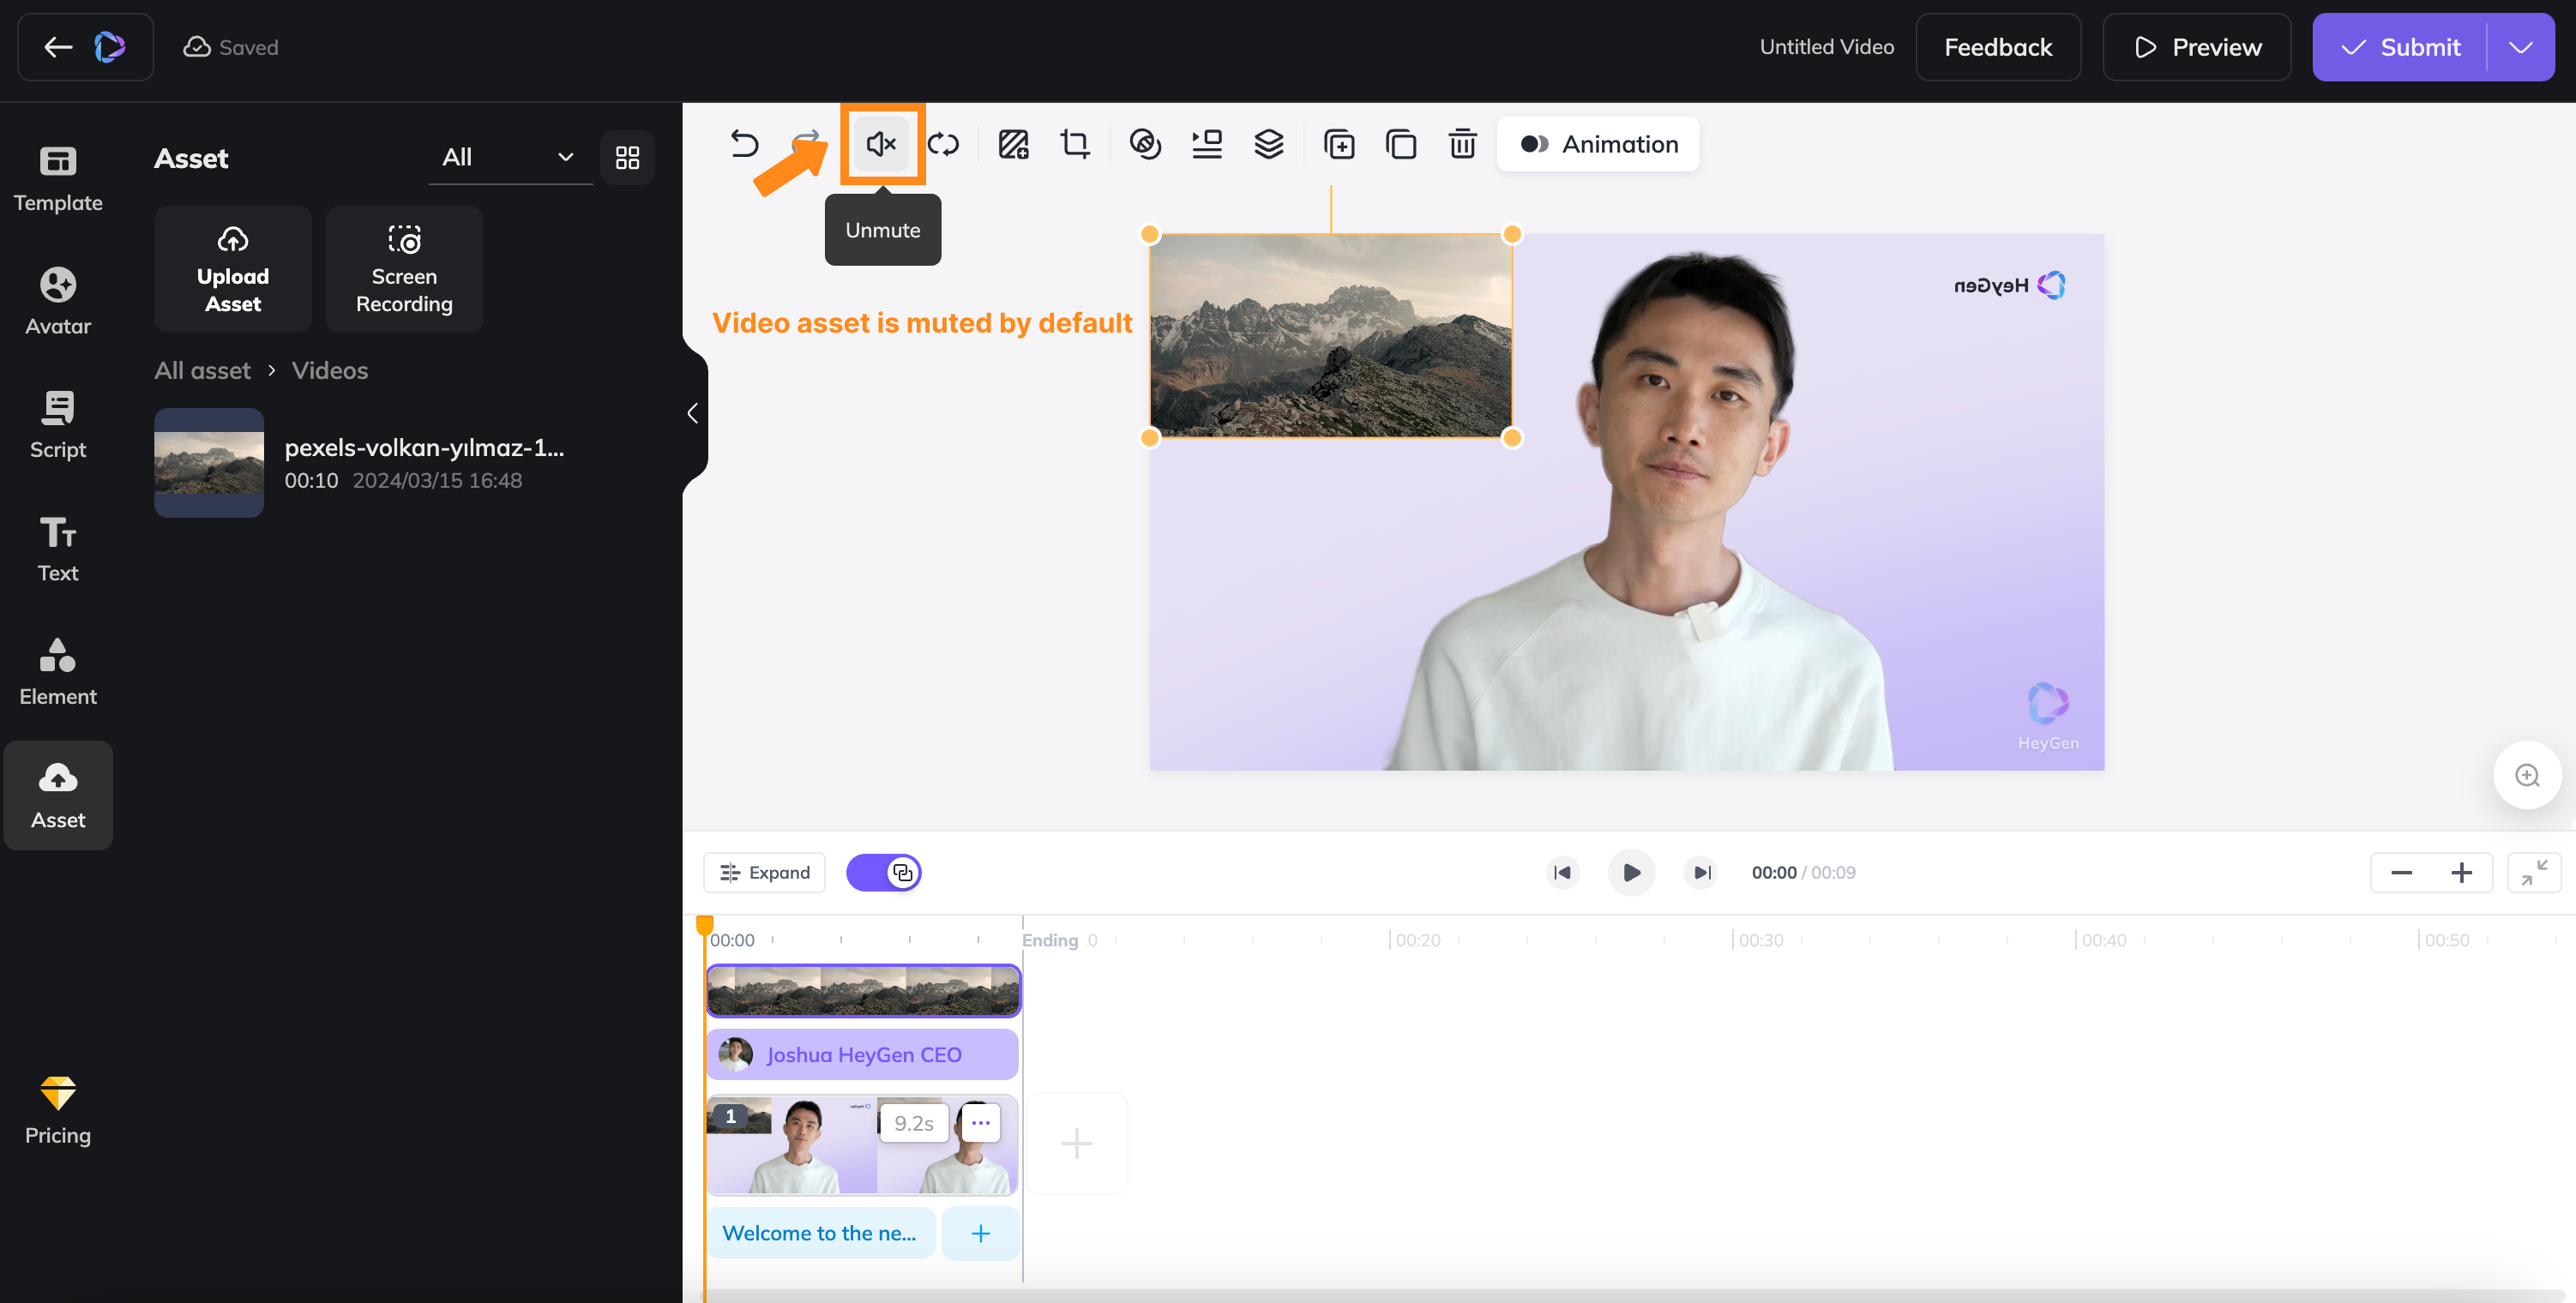The width and height of the screenshot is (2576, 1303).
Task: Click the Unmute icon for video asset
Action: coord(882,143)
